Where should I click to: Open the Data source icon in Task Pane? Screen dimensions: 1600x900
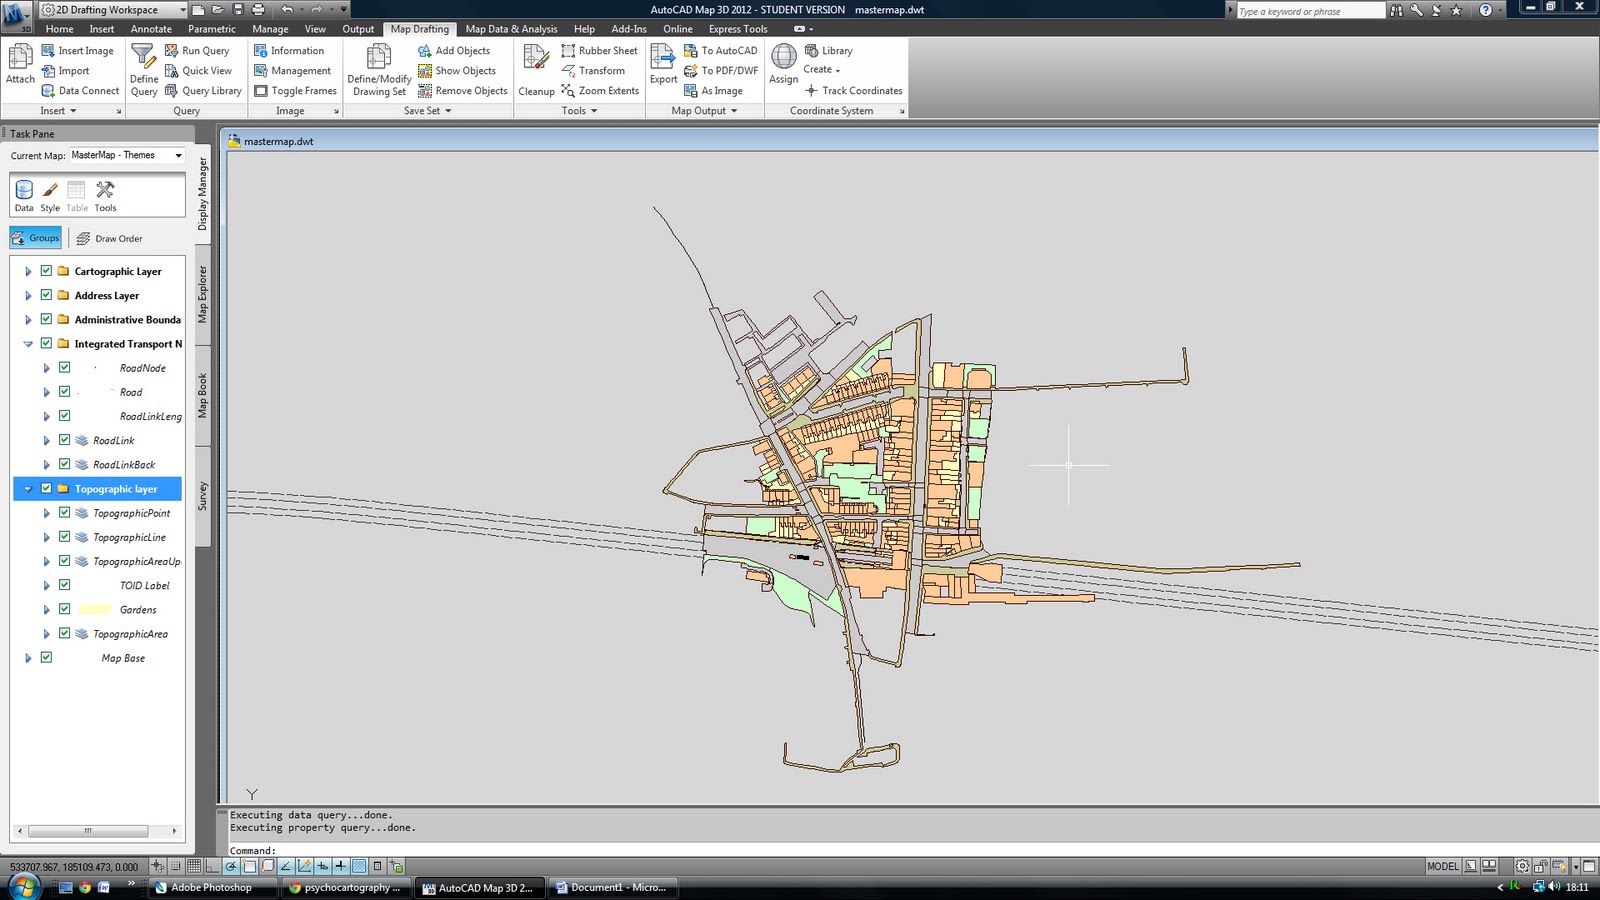coord(23,190)
